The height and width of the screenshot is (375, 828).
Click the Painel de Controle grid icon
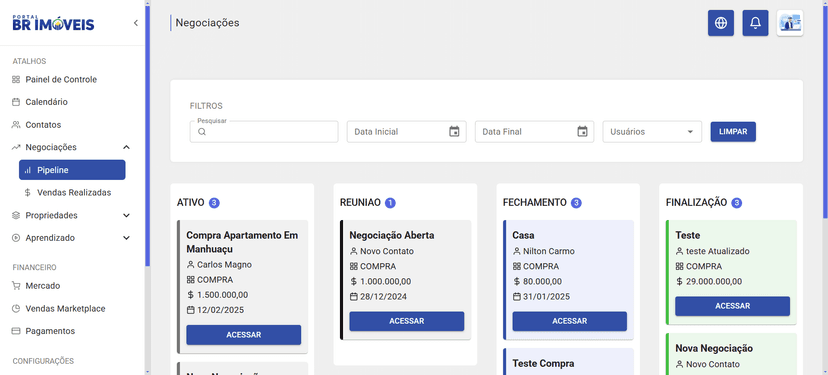[16, 80]
